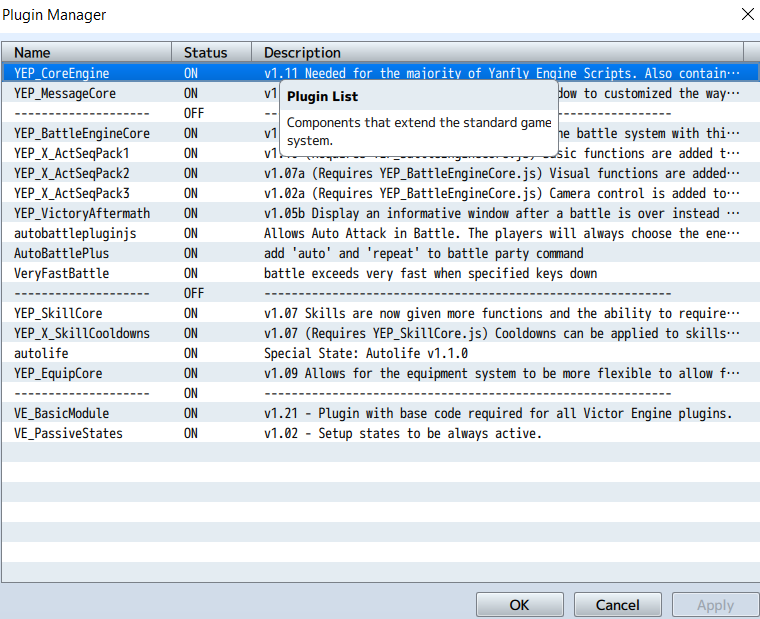Click OFF status below VeryFastBattle
Viewport: 760px width, 619px height.
tap(194, 293)
